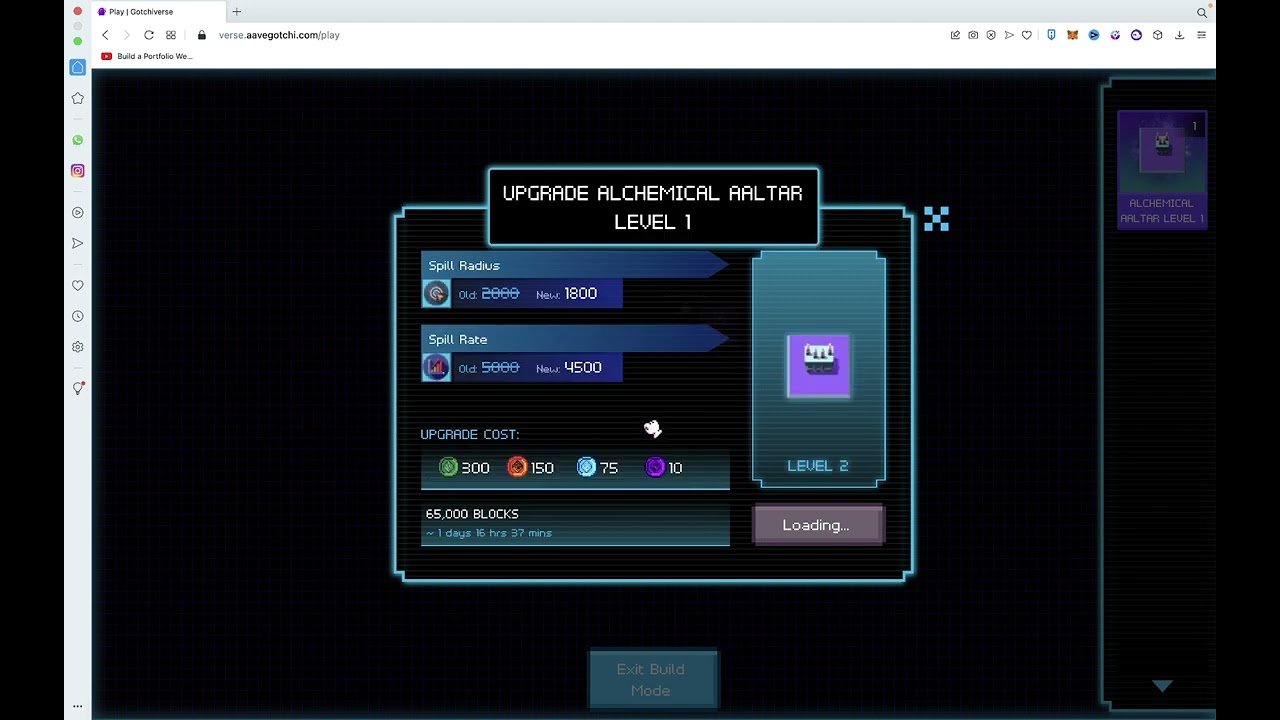This screenshot has height=720, width=1280.
Task: Open the blue Ronin wallet extension
Action: [x=1051, y=35]
